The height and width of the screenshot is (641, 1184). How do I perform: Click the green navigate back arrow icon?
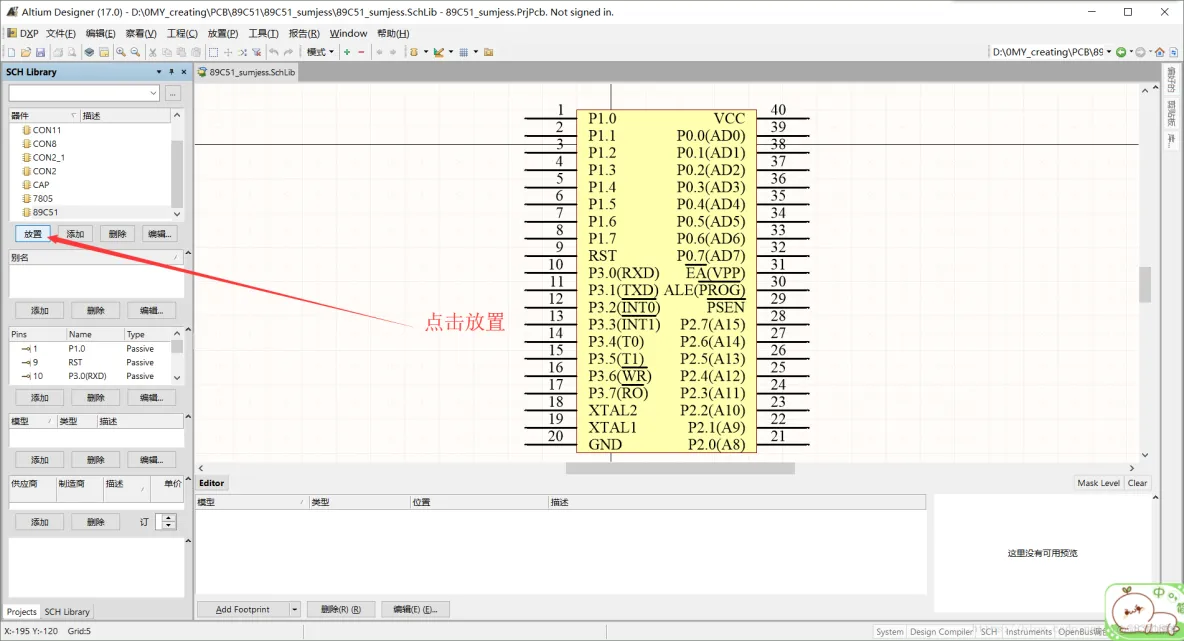click(x=1121, y=52)
